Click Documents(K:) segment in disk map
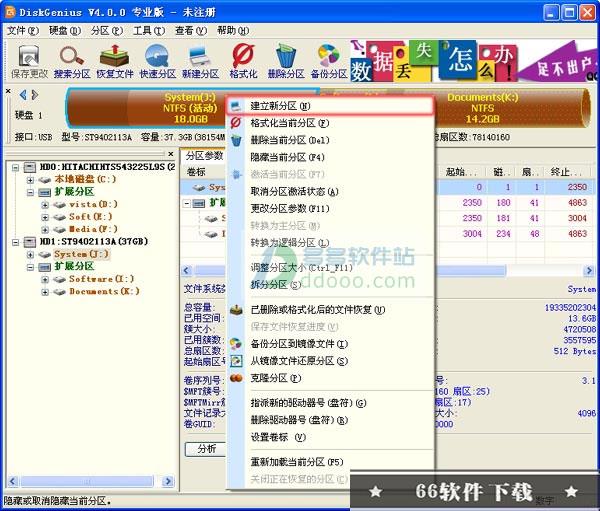This screenshot has width=600, height=511. (511, 108)
